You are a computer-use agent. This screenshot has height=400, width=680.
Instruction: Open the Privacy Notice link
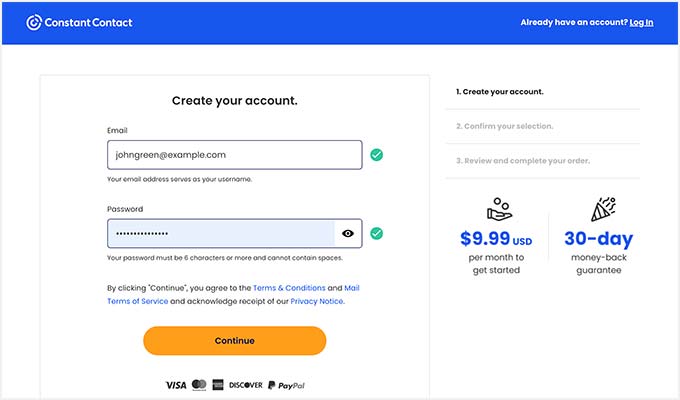click(x=317, y=301)
